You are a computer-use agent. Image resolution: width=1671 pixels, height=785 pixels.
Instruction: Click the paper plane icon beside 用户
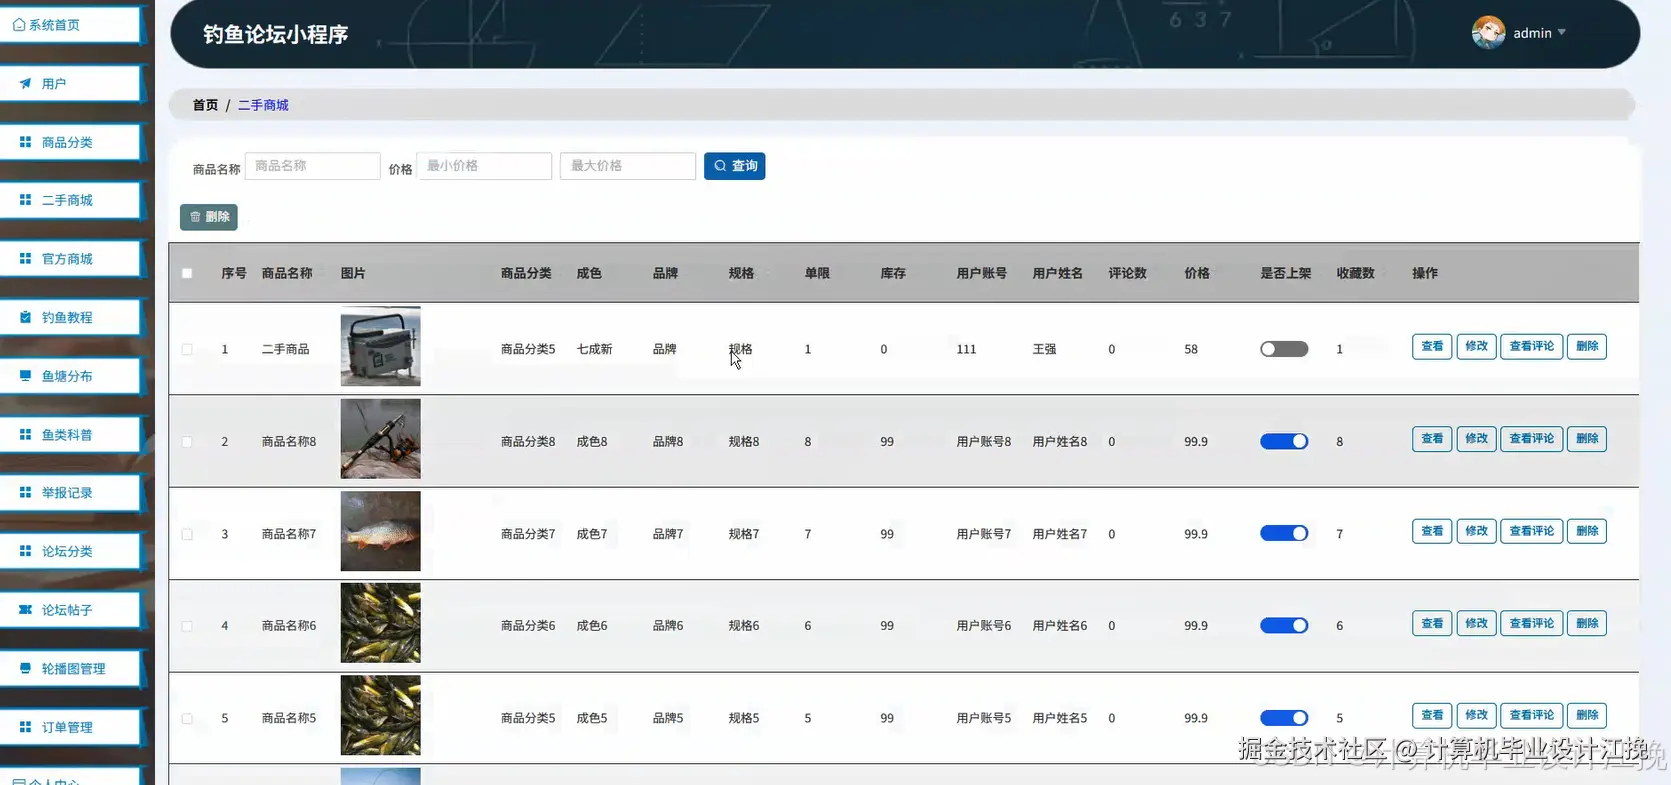[25, 84]
